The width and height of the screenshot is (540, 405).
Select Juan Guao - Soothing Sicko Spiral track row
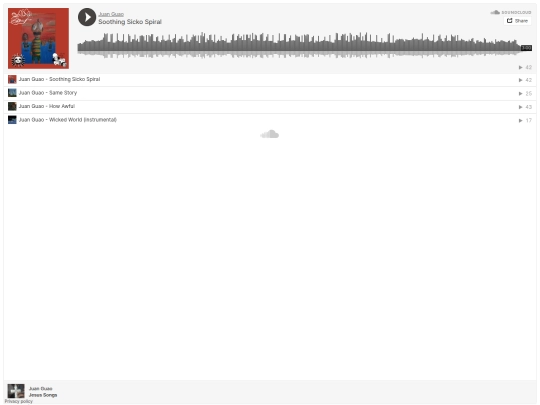point(270,80)
